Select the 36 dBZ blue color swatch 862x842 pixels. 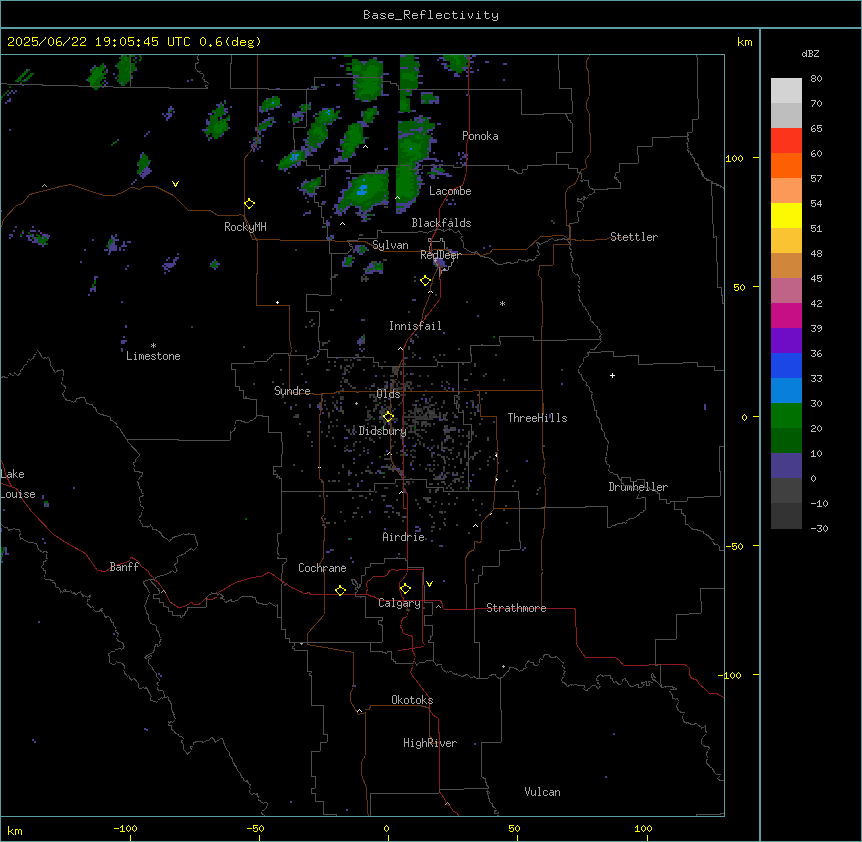tap(786, 365)
